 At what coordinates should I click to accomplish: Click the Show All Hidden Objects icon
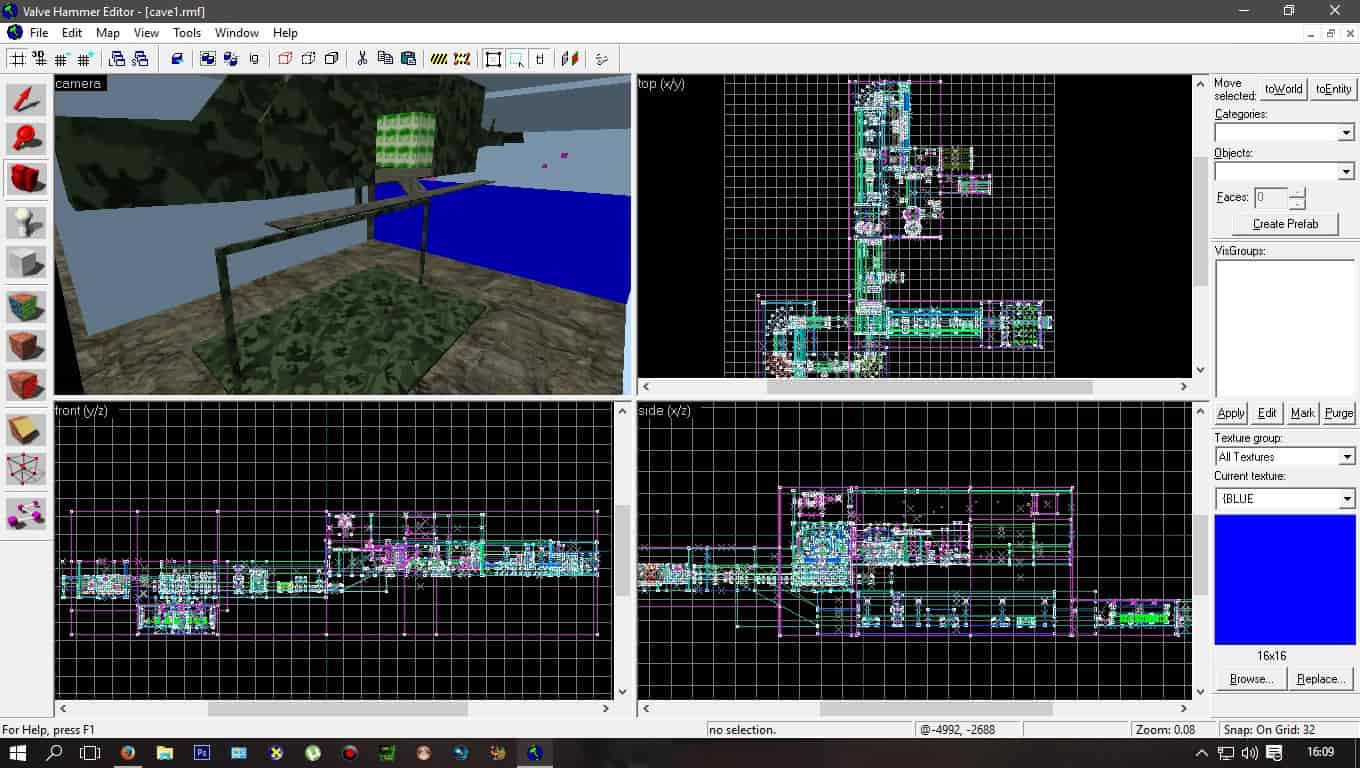tap(331, 59)
